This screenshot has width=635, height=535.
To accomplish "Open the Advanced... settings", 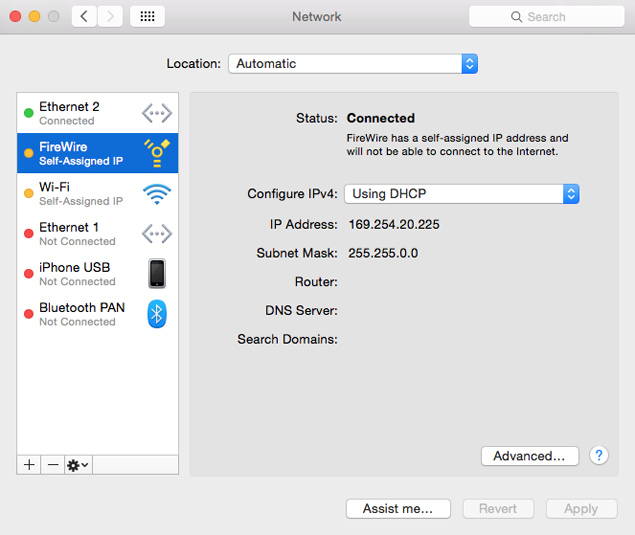I will coord(530,456).
